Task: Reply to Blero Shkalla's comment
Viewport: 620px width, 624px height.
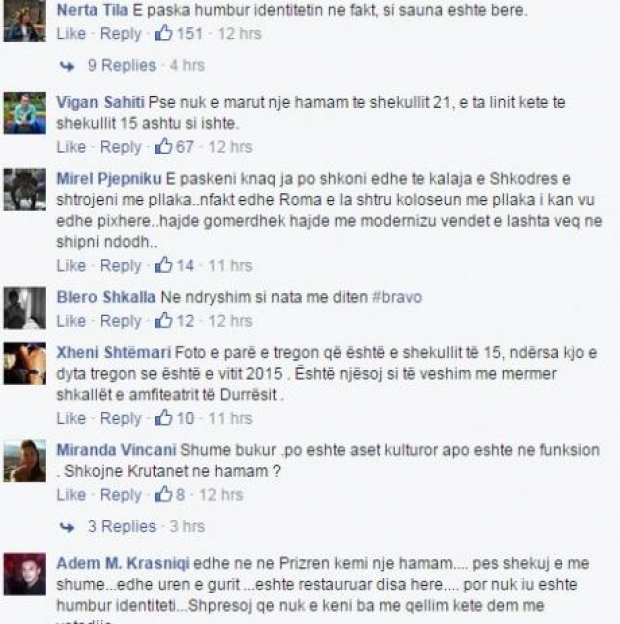Action: 121,321
